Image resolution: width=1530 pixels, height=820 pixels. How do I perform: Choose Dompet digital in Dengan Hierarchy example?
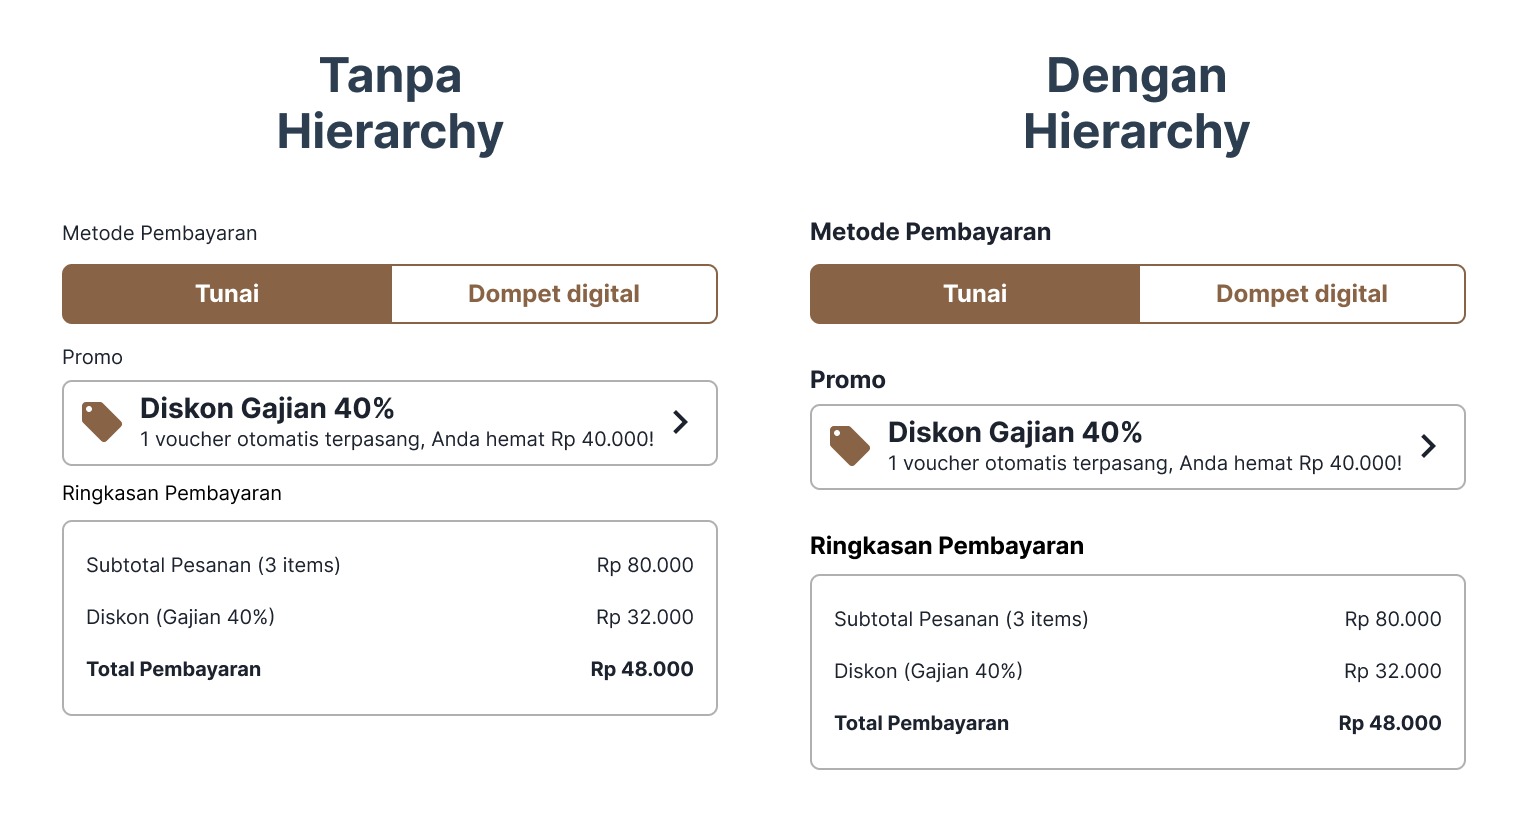1302,294
